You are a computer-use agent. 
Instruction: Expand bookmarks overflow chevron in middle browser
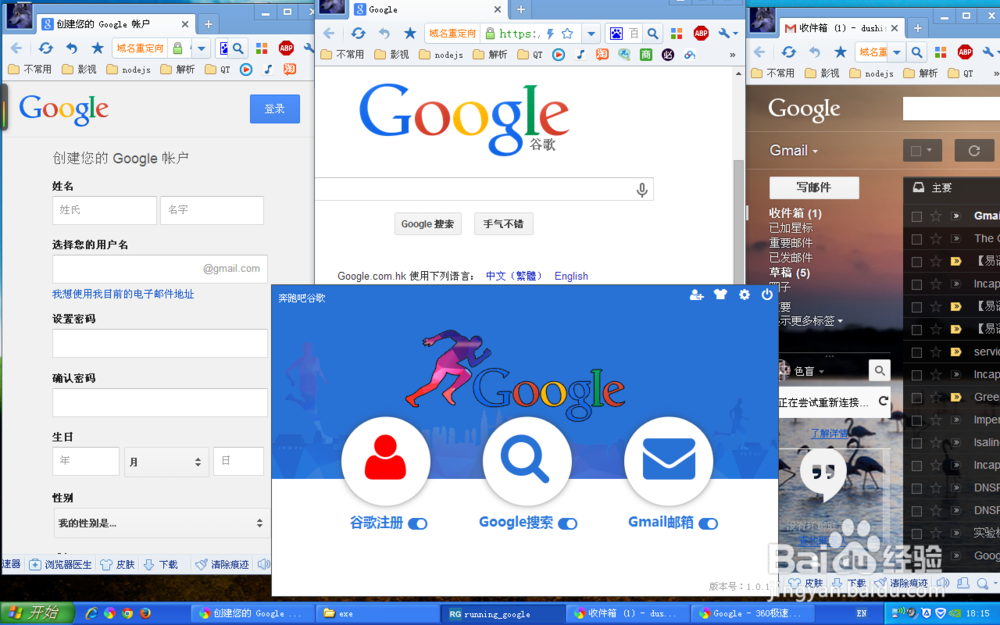click(x=732, y=55)
